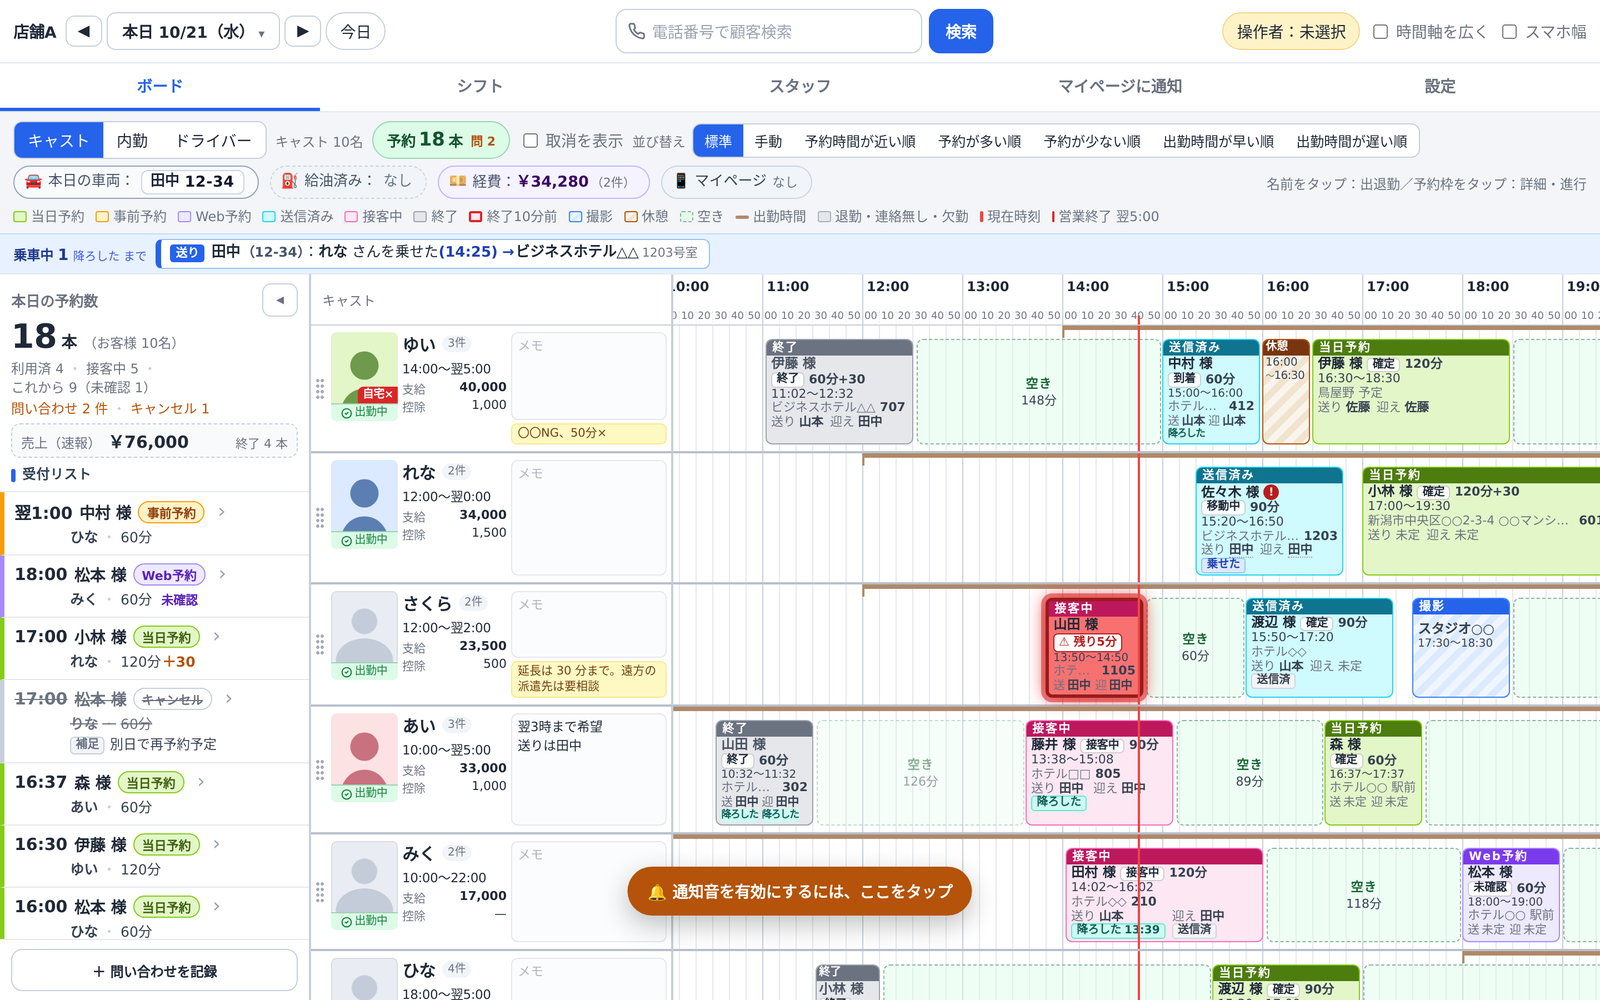The height and width of the screenshot is (1000, 1600).
Task: Select ドライバー view toggle
Action: click(213, 141)
